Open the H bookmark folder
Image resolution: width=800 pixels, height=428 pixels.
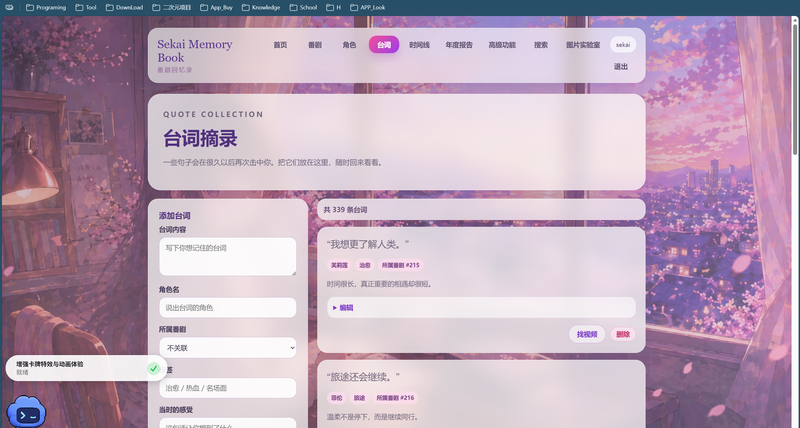334,7
